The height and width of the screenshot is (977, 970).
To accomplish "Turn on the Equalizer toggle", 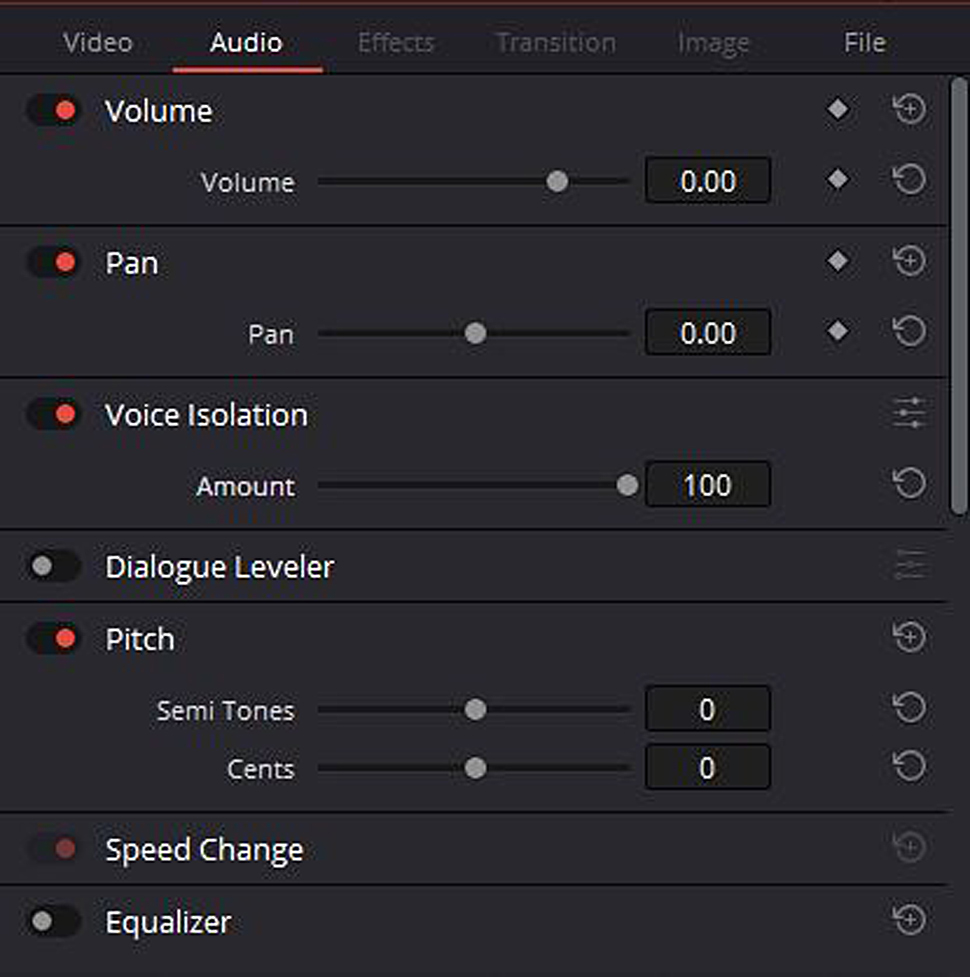I will [54, 921].
